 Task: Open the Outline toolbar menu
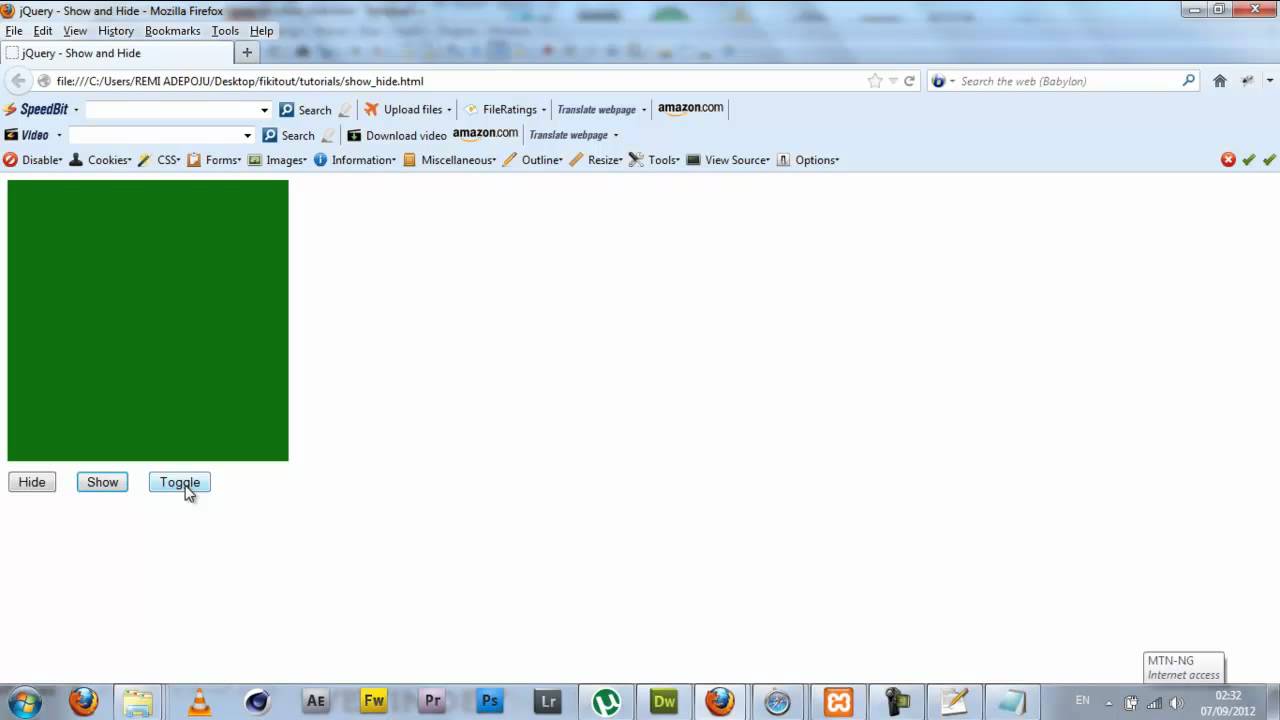pos(533,160)
